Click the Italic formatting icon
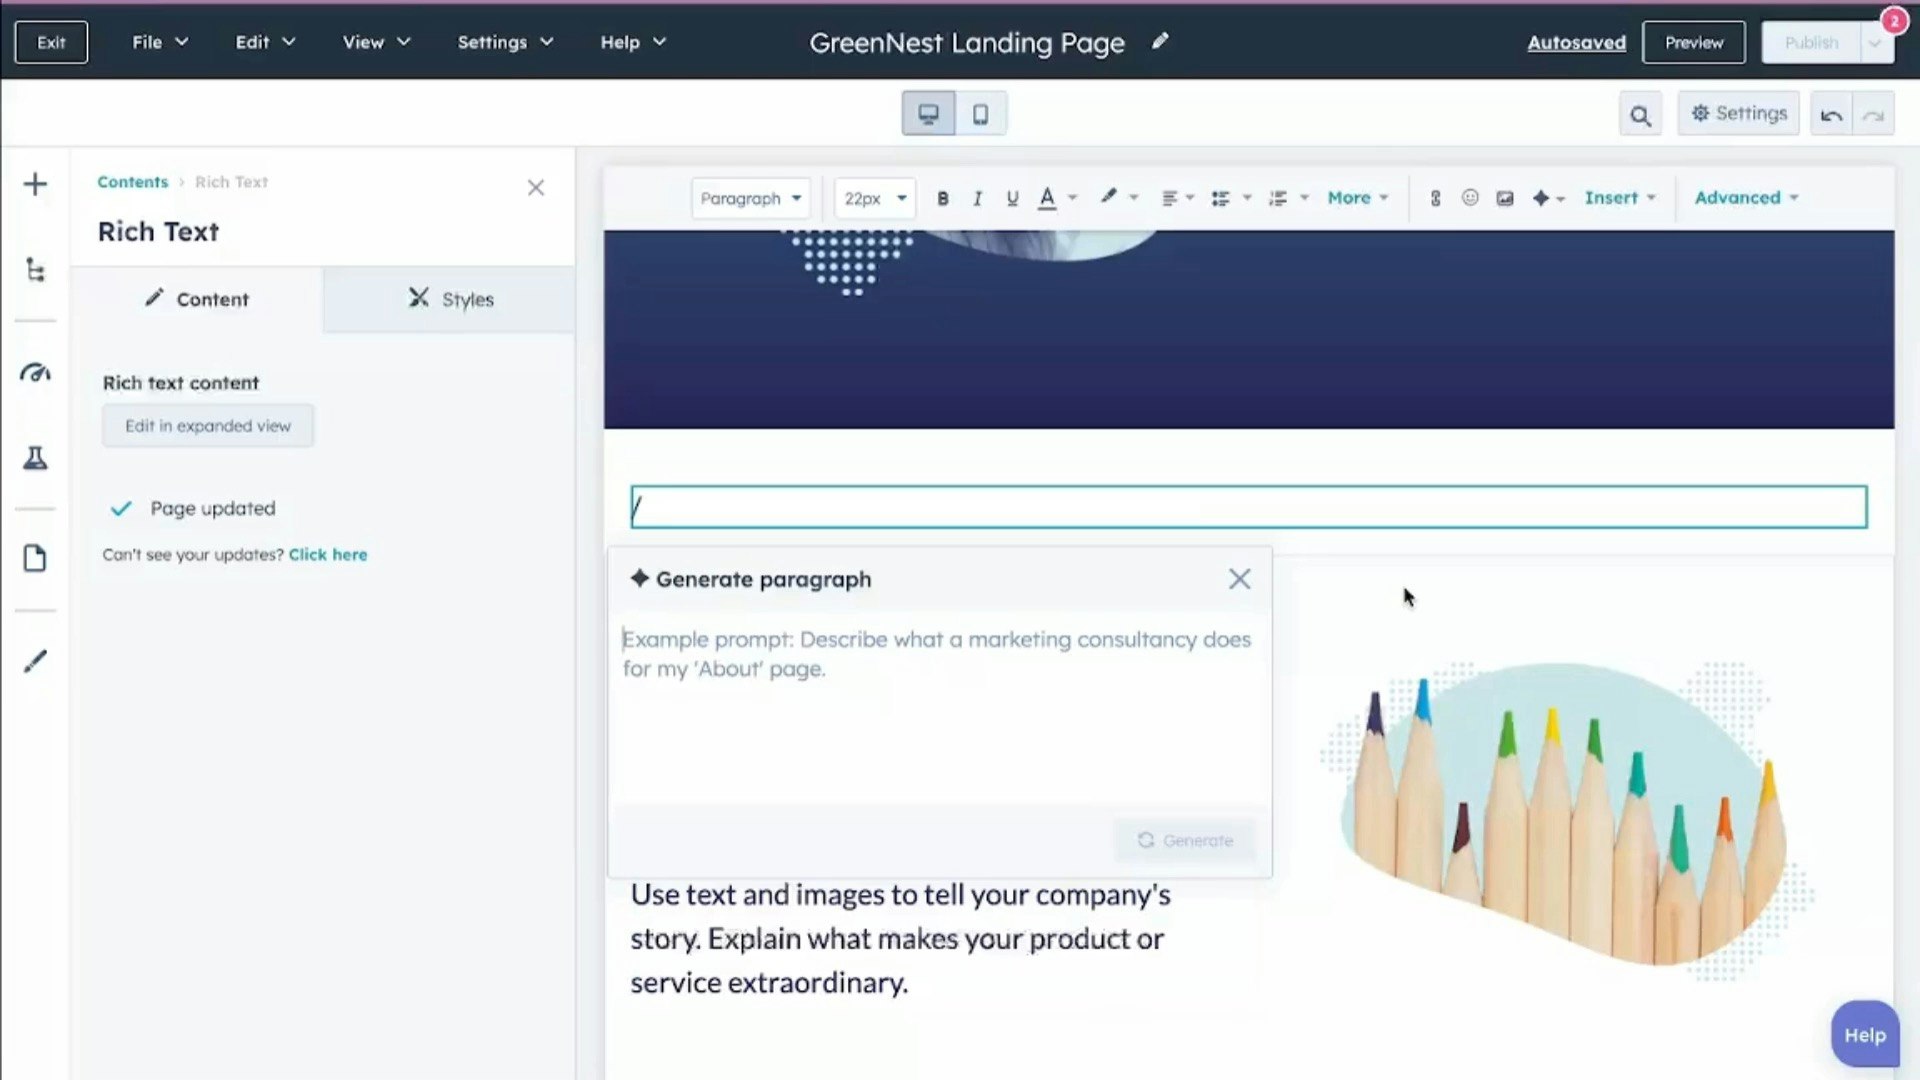Image resolution: width=1920 pixels, height=1080 pixels. click(x=977, y=198)
